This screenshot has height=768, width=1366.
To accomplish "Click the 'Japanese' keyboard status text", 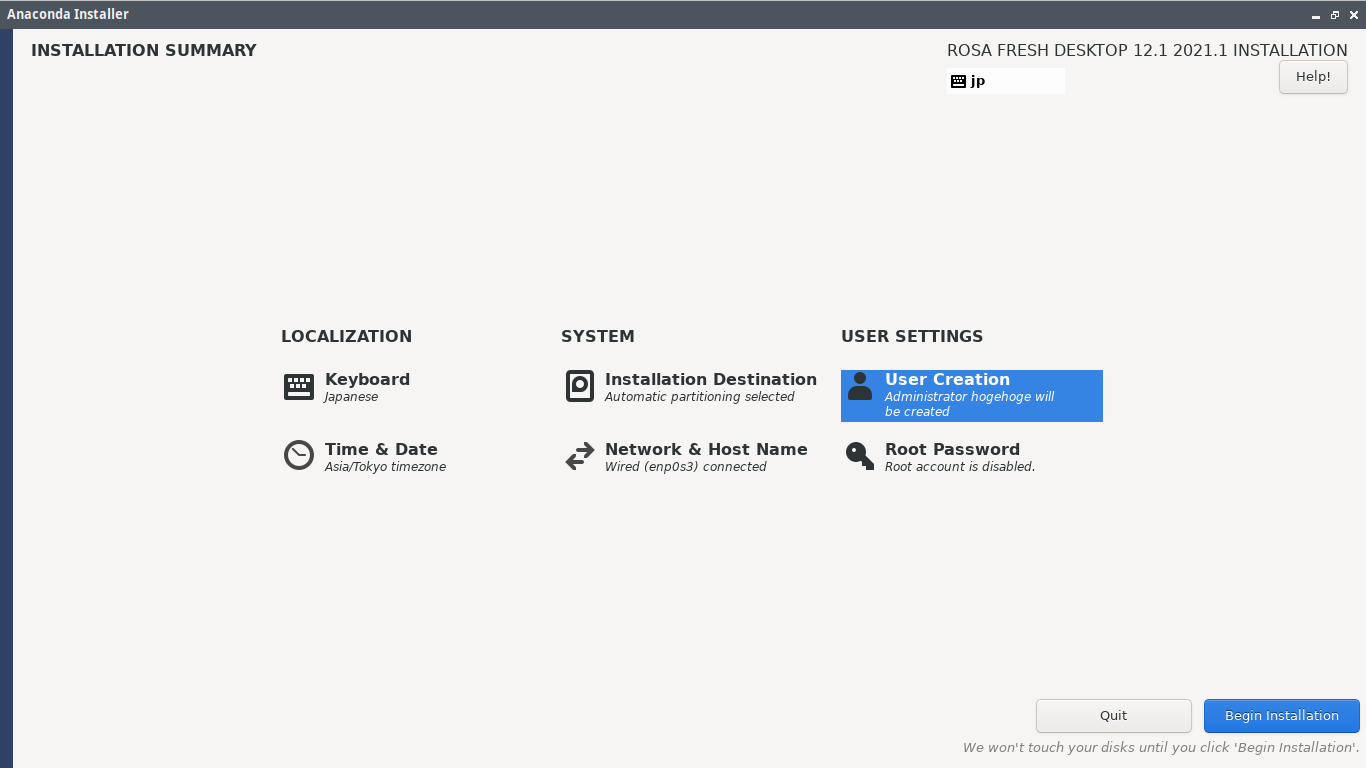I will [351, 397].
